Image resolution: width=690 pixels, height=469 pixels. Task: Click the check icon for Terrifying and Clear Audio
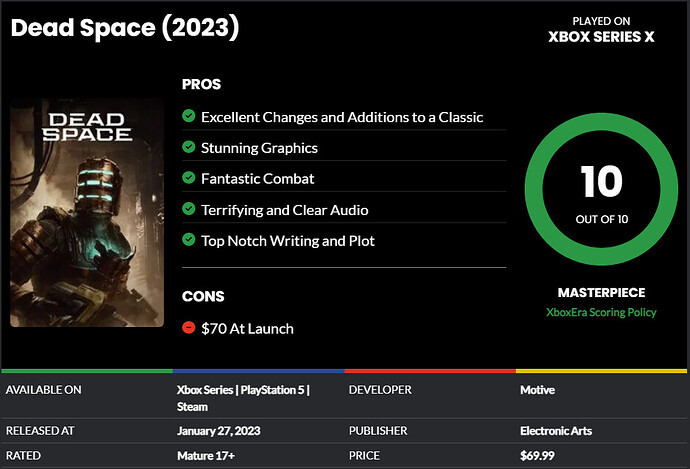(188, 209)
